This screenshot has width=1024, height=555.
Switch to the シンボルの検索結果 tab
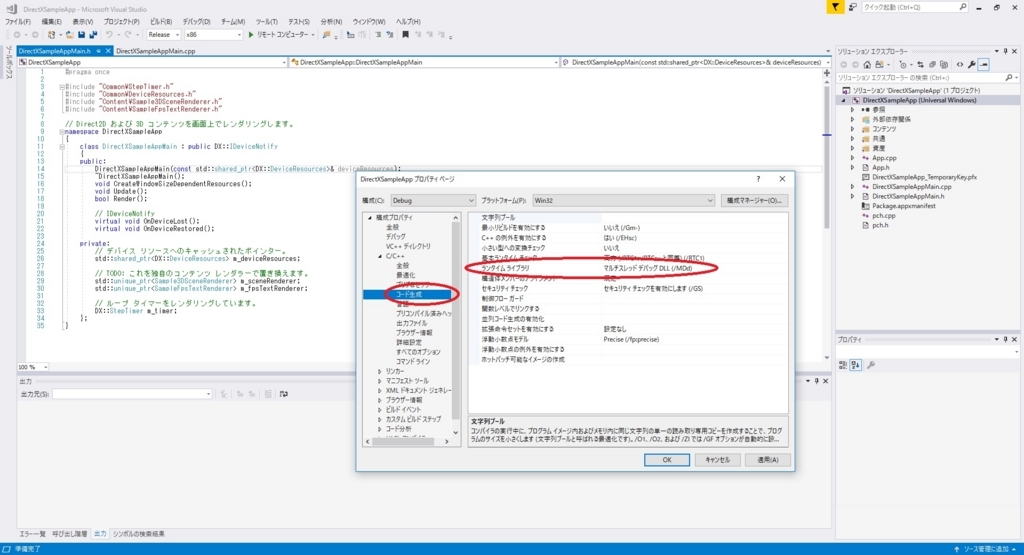pos(138,533)
